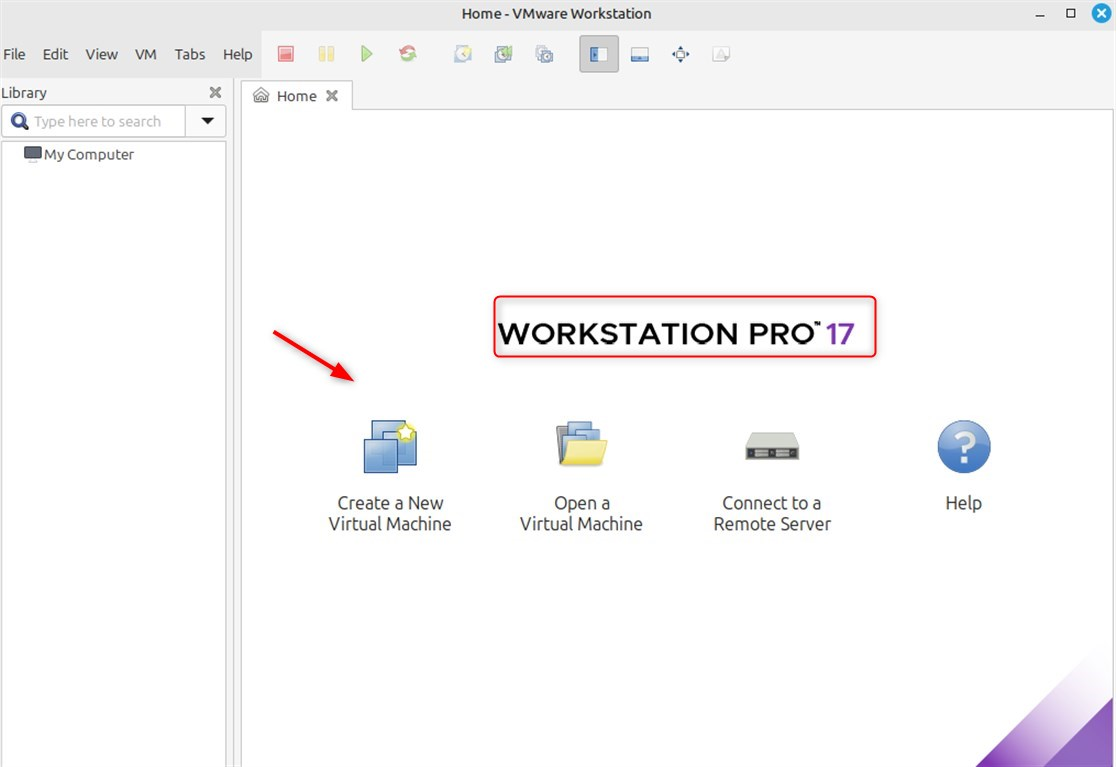1116x767 pixels.
Task: Click the take snapshot toolbar icon
Action: coord(463,54)
